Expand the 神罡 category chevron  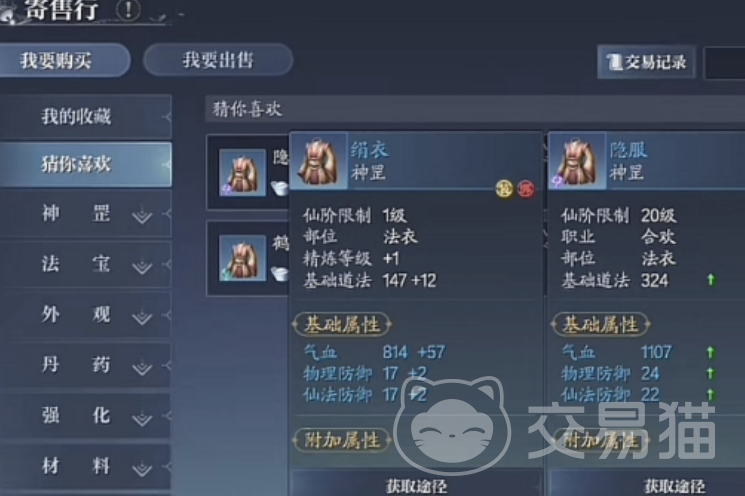(142, 215)
